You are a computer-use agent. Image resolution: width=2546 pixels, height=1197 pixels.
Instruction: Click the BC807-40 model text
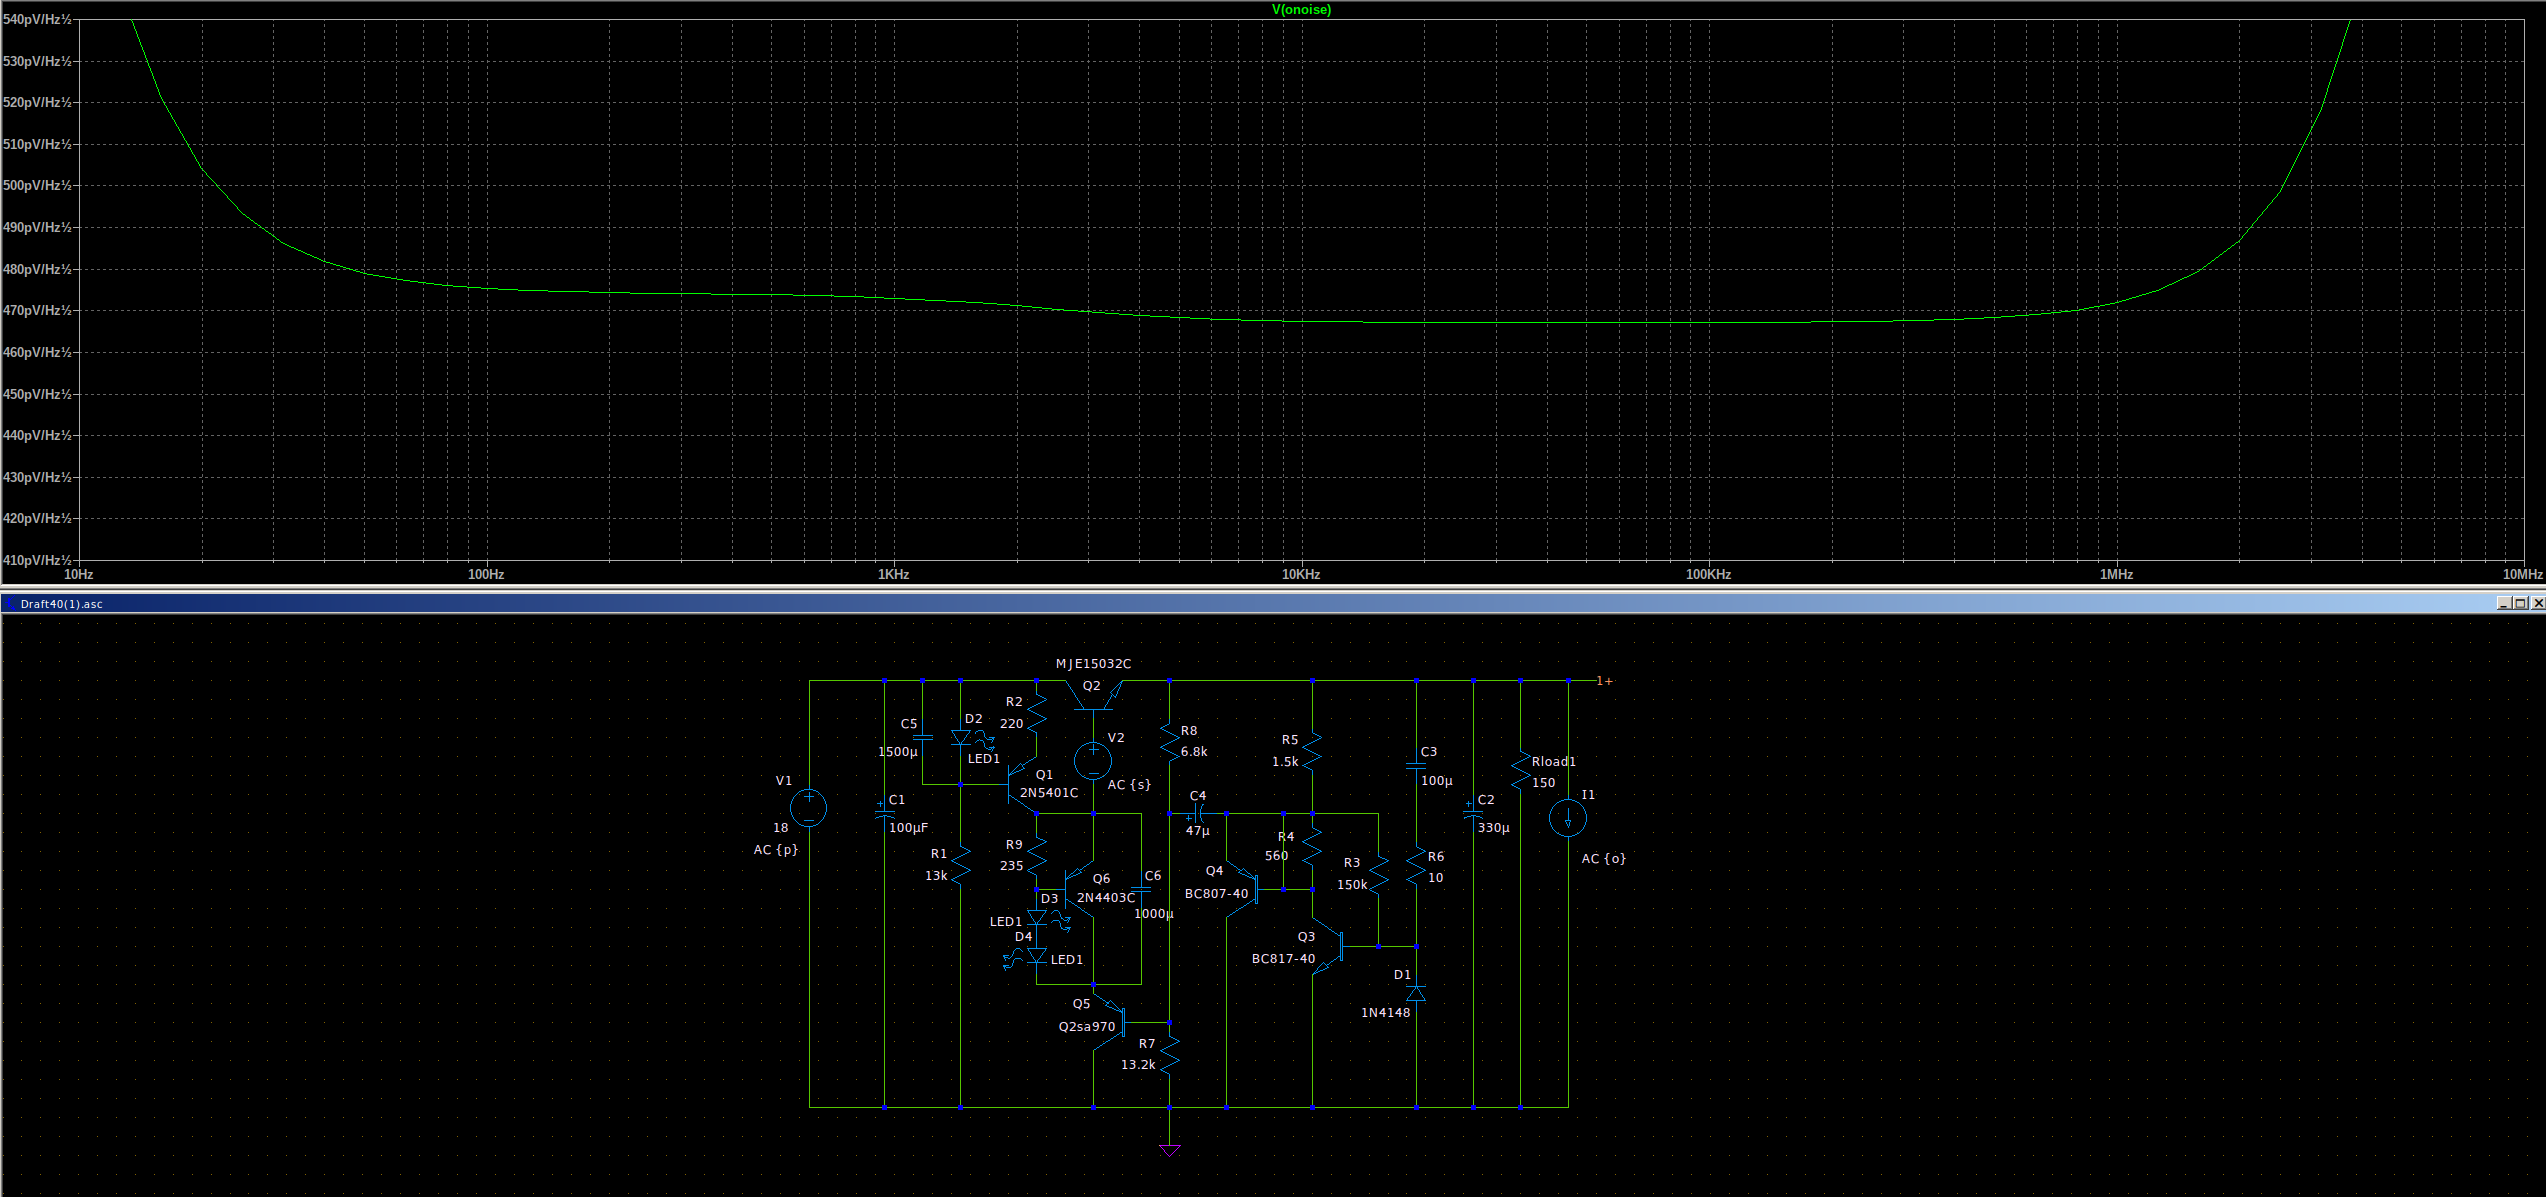point(1217,894)
